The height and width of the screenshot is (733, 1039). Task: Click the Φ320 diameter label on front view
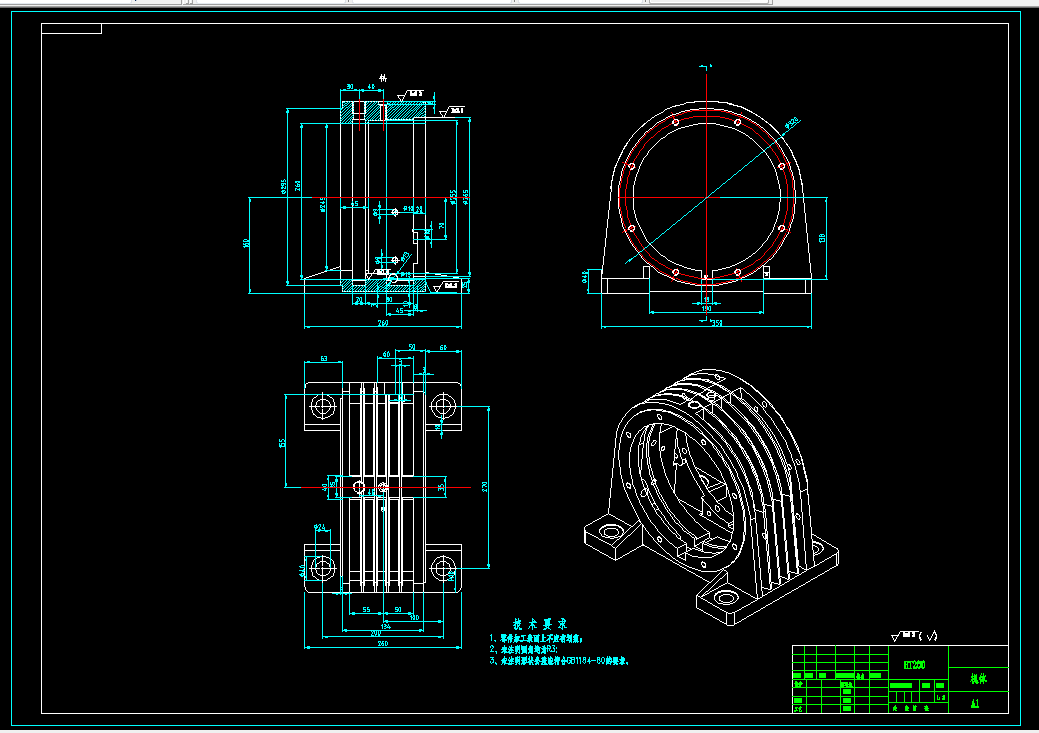(x=792, y=123)
